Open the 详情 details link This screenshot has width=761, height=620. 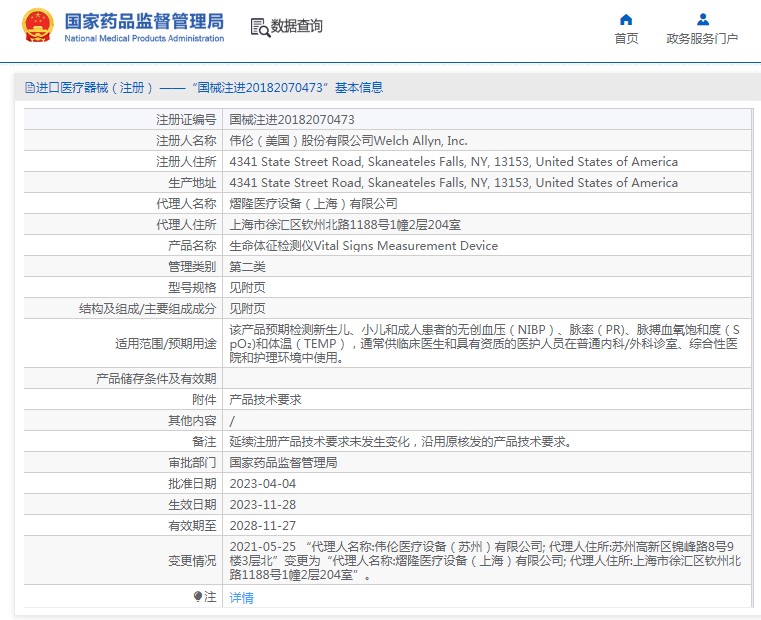pos(241,597)
